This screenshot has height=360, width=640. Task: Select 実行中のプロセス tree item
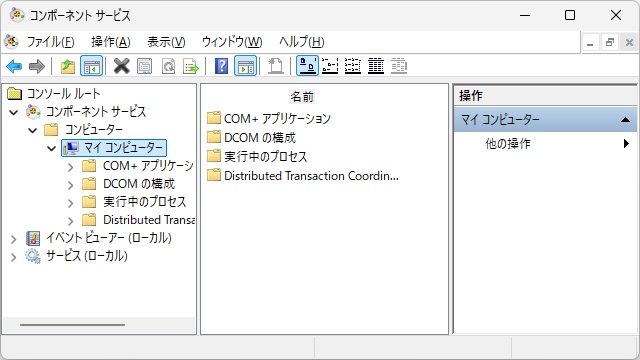(x=144, y=202)
